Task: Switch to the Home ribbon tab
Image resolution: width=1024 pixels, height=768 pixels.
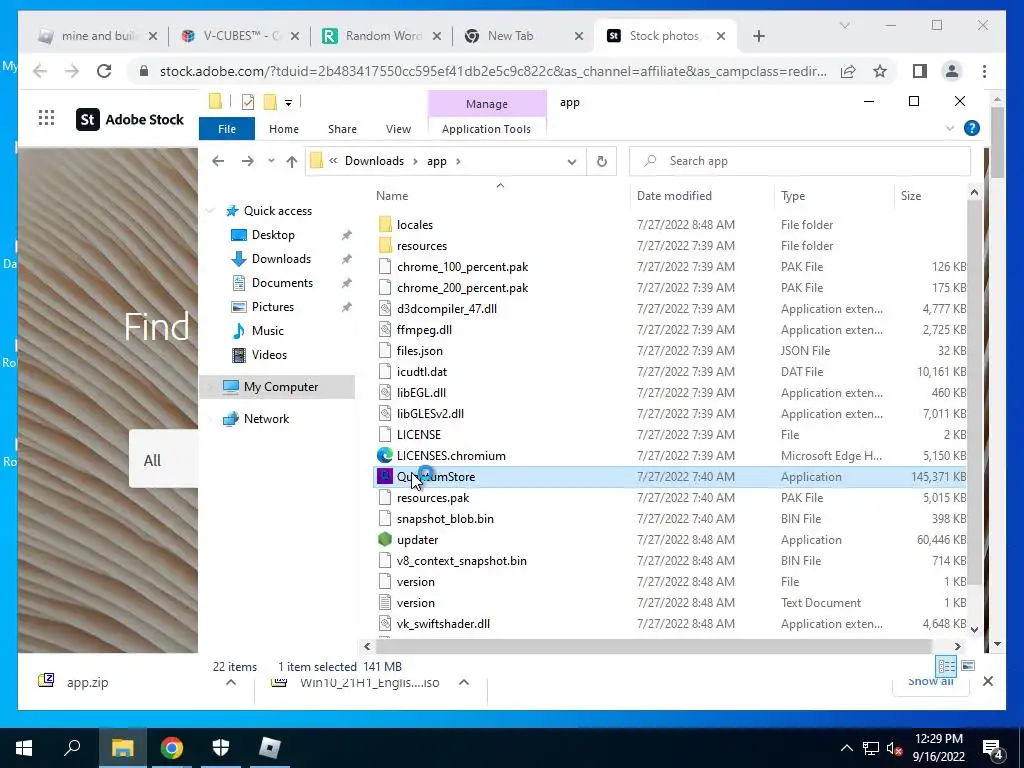Action: click(283, 129)
